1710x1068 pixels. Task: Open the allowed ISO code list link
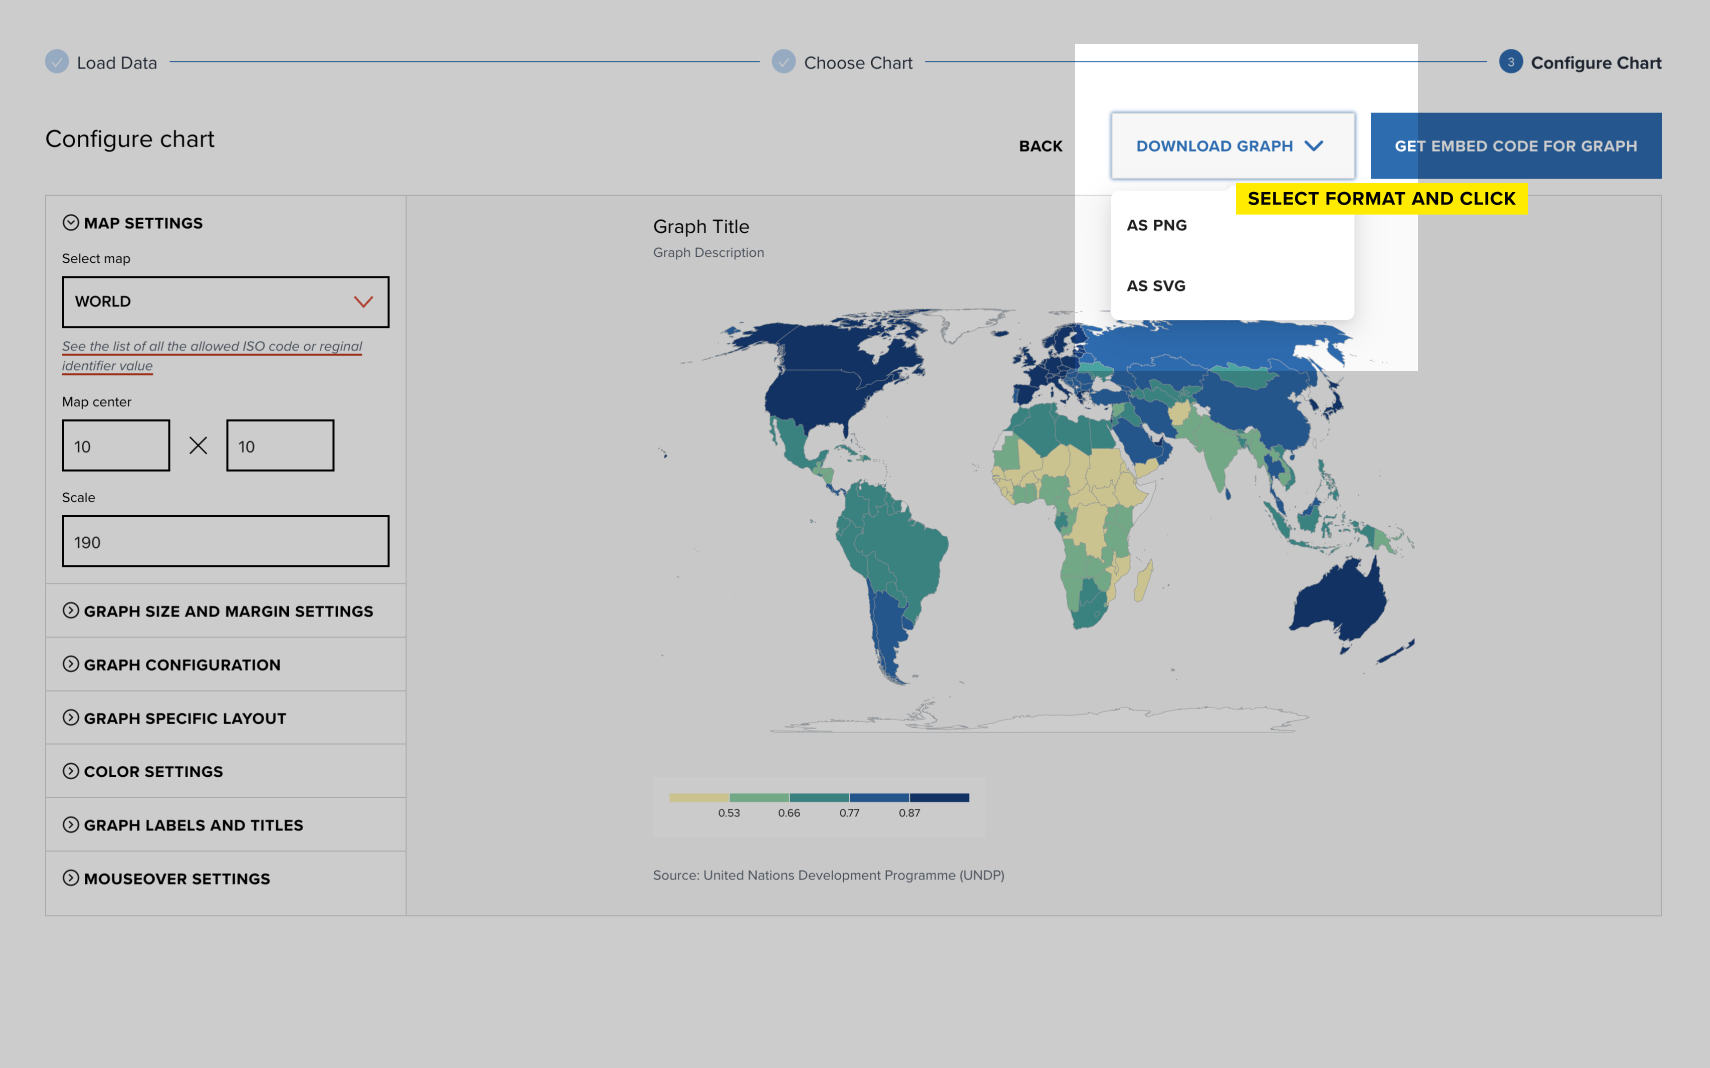[x=212, y=356]
